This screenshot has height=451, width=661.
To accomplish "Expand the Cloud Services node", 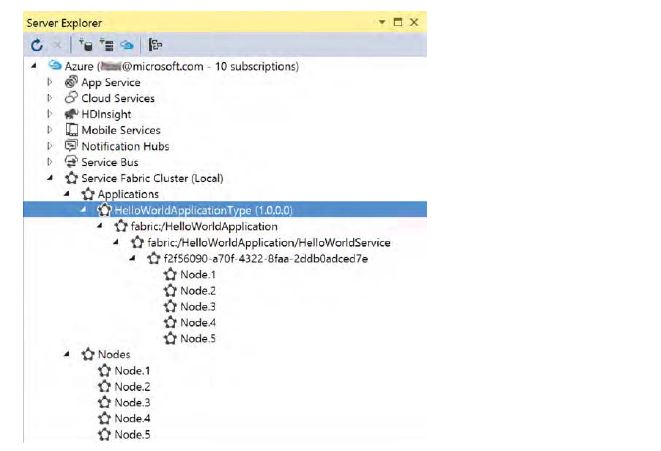I will coord(50,98).
